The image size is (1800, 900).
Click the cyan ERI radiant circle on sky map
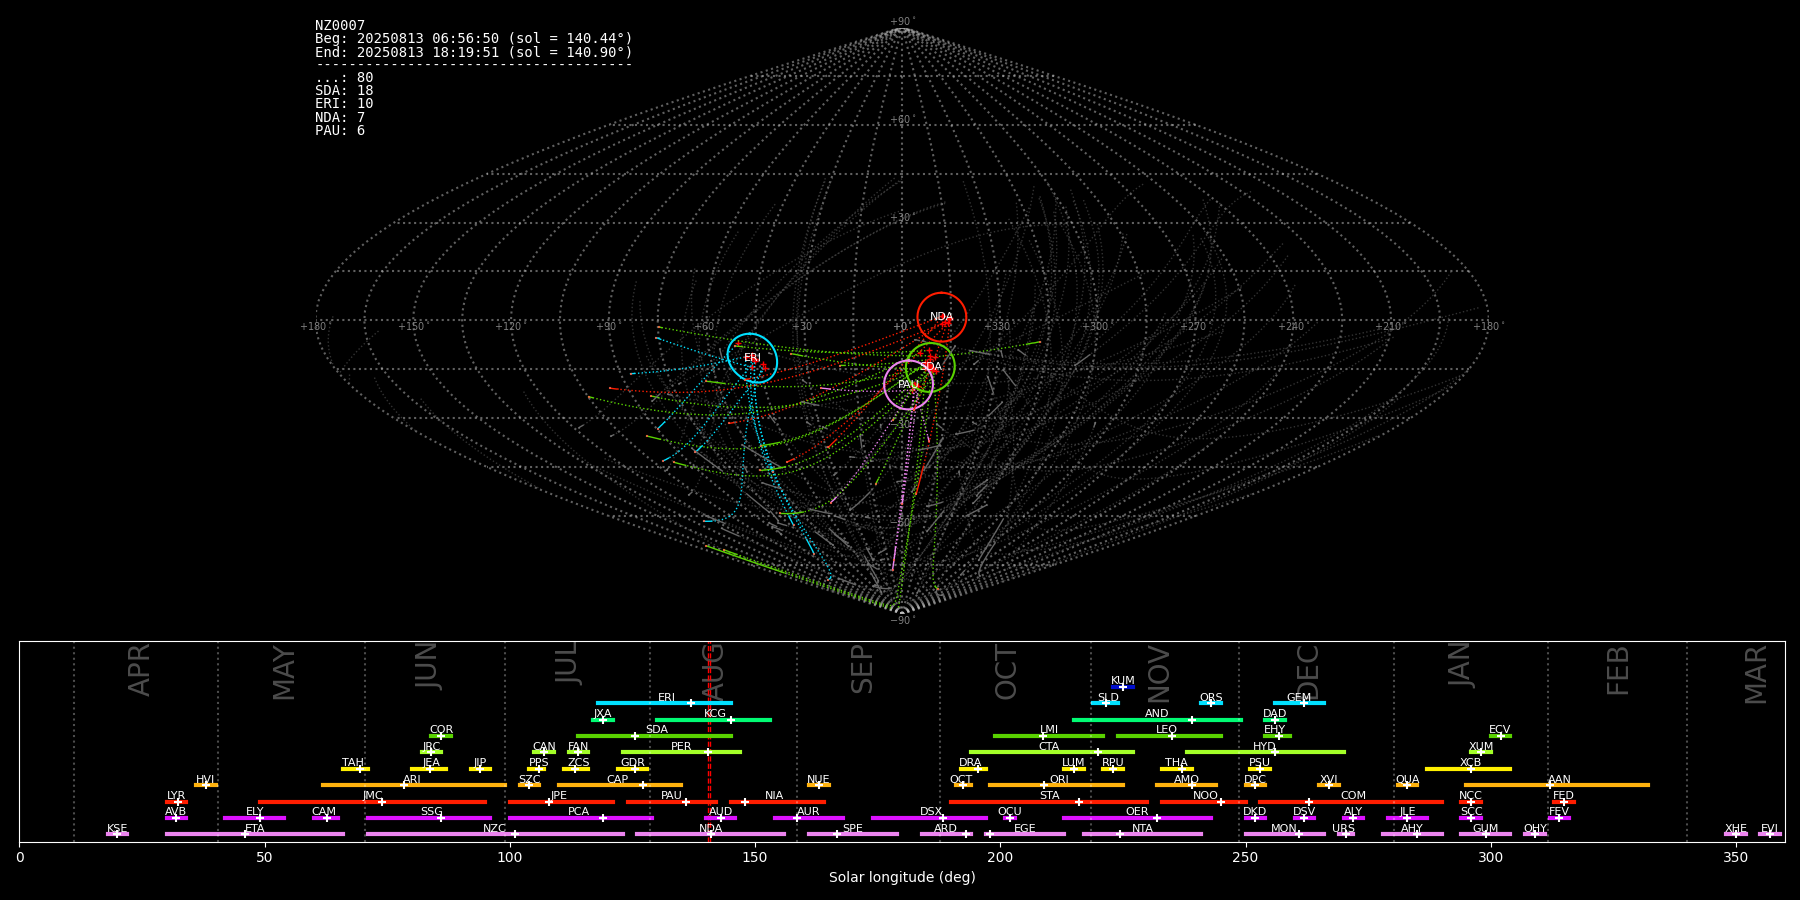752,358
